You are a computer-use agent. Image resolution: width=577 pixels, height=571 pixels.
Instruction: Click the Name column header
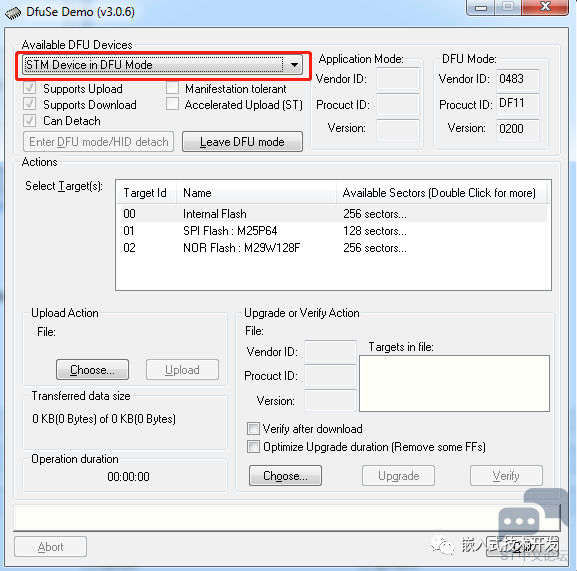click(x=256, y=192)
